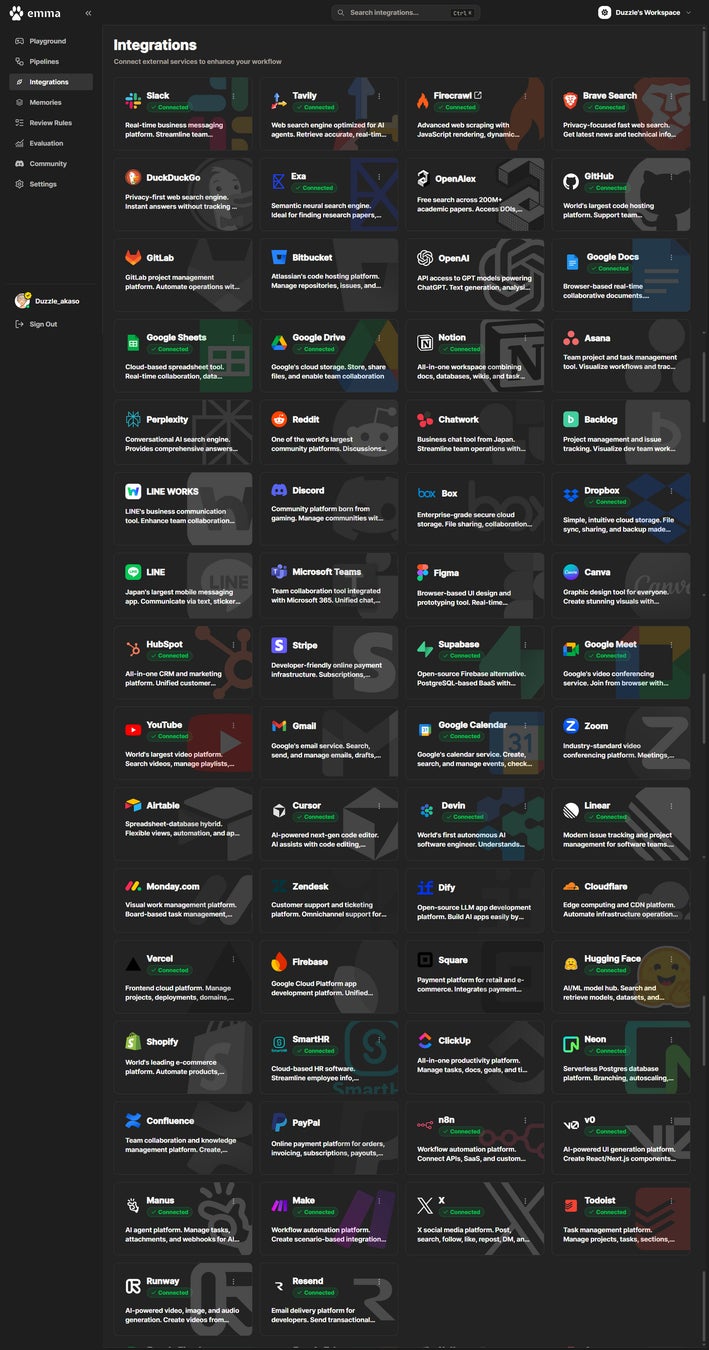Click the Figma logo icon
Image resolution: width=709 pixels, height=1350 pixels.
coord(424,573)
